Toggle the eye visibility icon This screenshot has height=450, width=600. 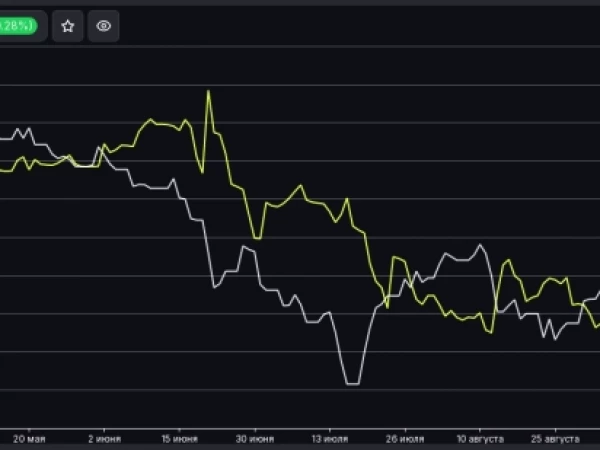[104, 26]
